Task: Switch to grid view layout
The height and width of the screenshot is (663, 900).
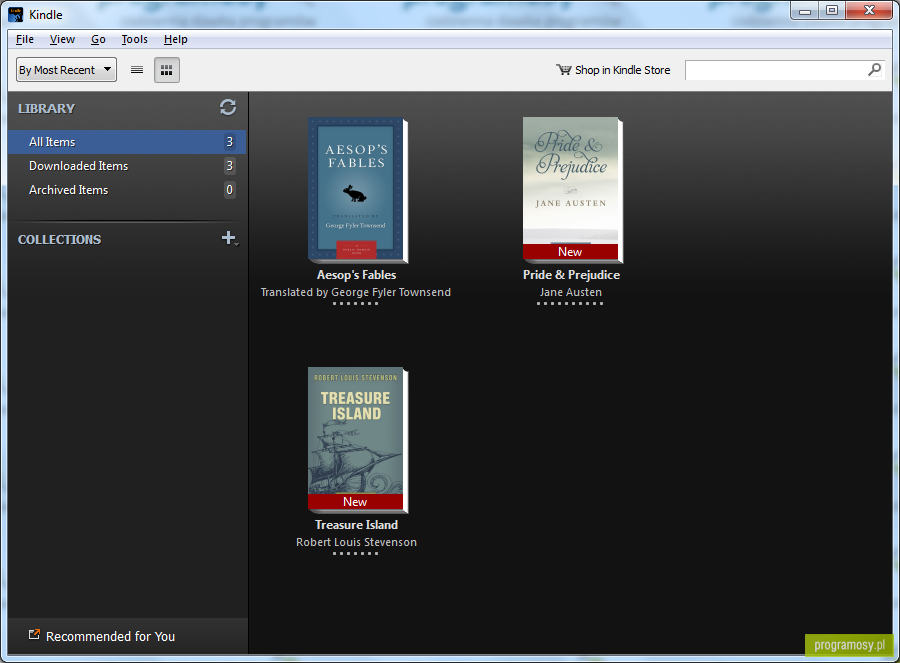Action: click(166, 70)
